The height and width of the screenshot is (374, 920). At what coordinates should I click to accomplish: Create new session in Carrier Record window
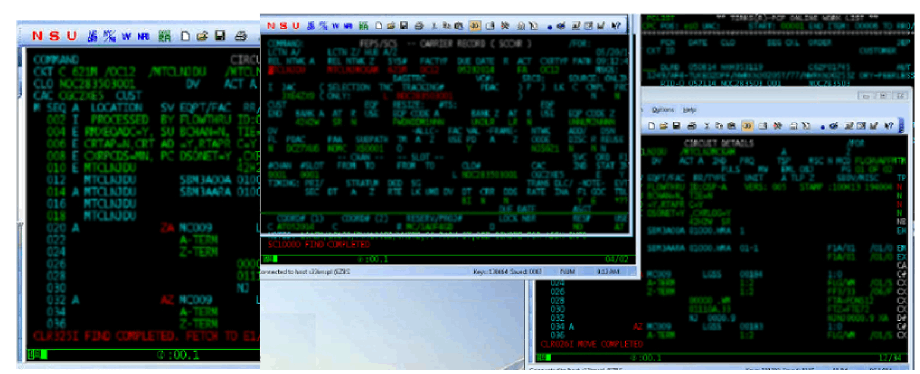coord(379,26)
